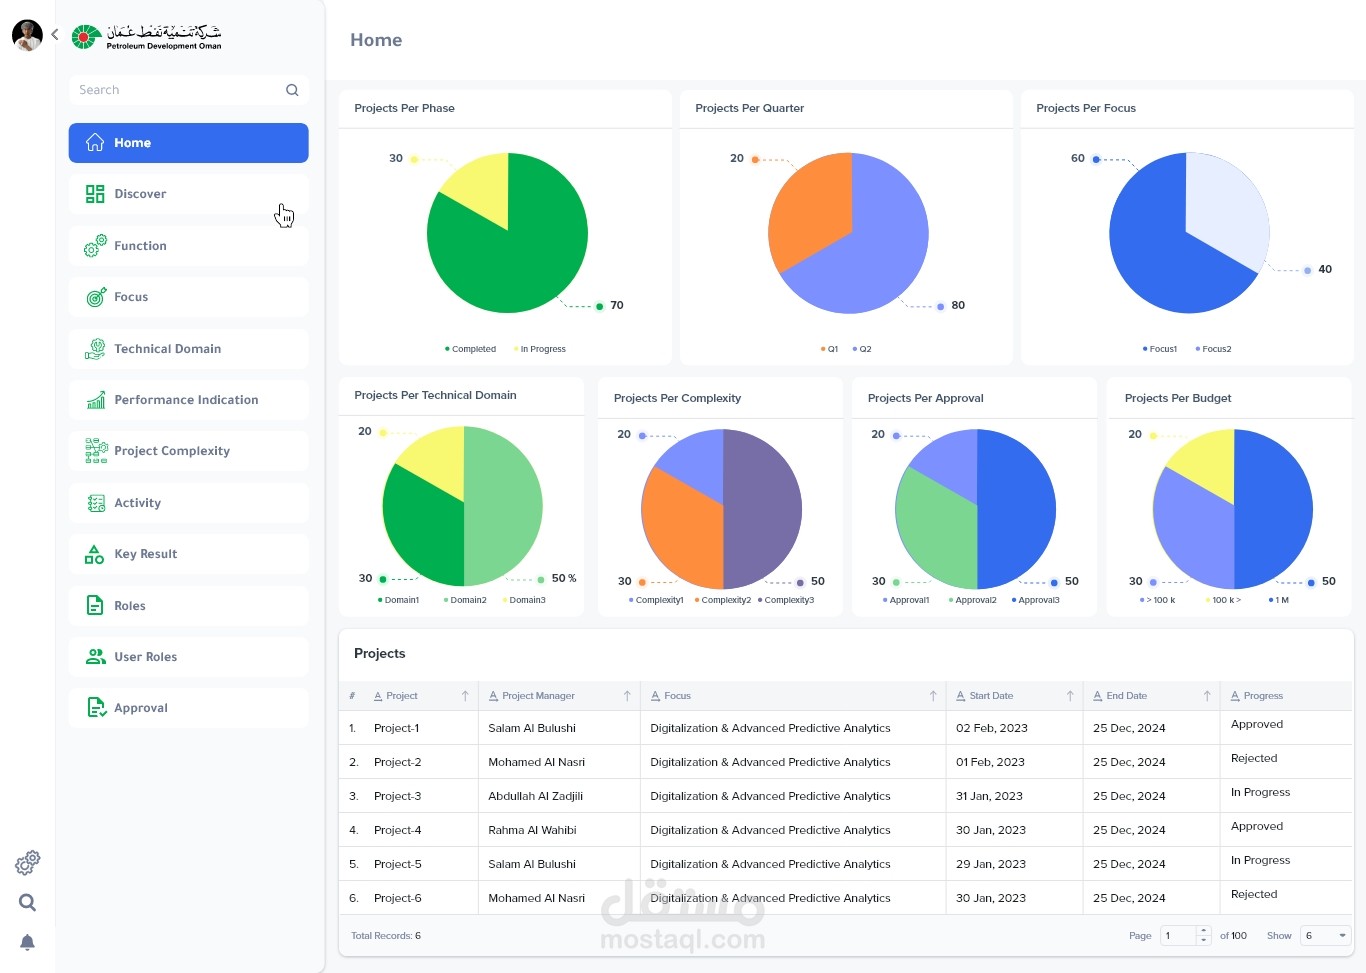The height and width of the screenshot is (973, 1366).
Task: Open the Approval menu item
Action: 189,708
